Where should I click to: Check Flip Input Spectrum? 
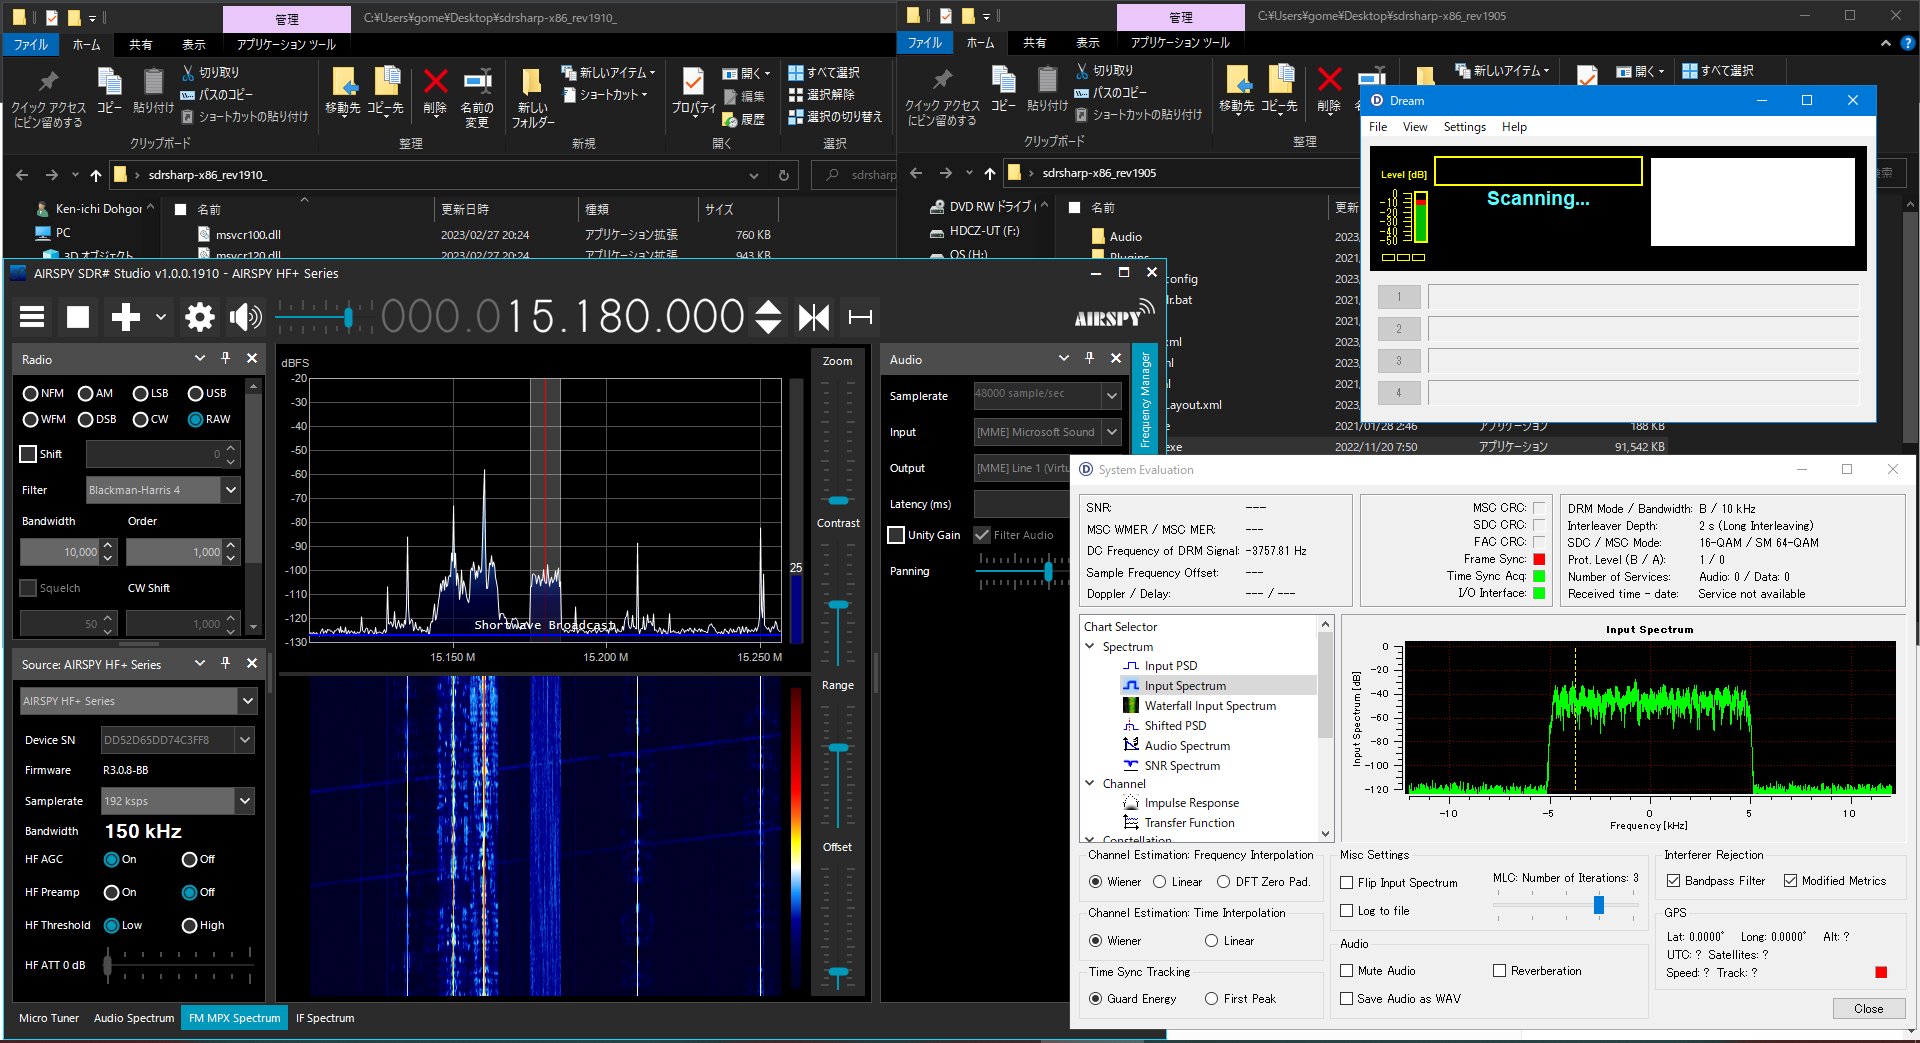[1347, 882]
